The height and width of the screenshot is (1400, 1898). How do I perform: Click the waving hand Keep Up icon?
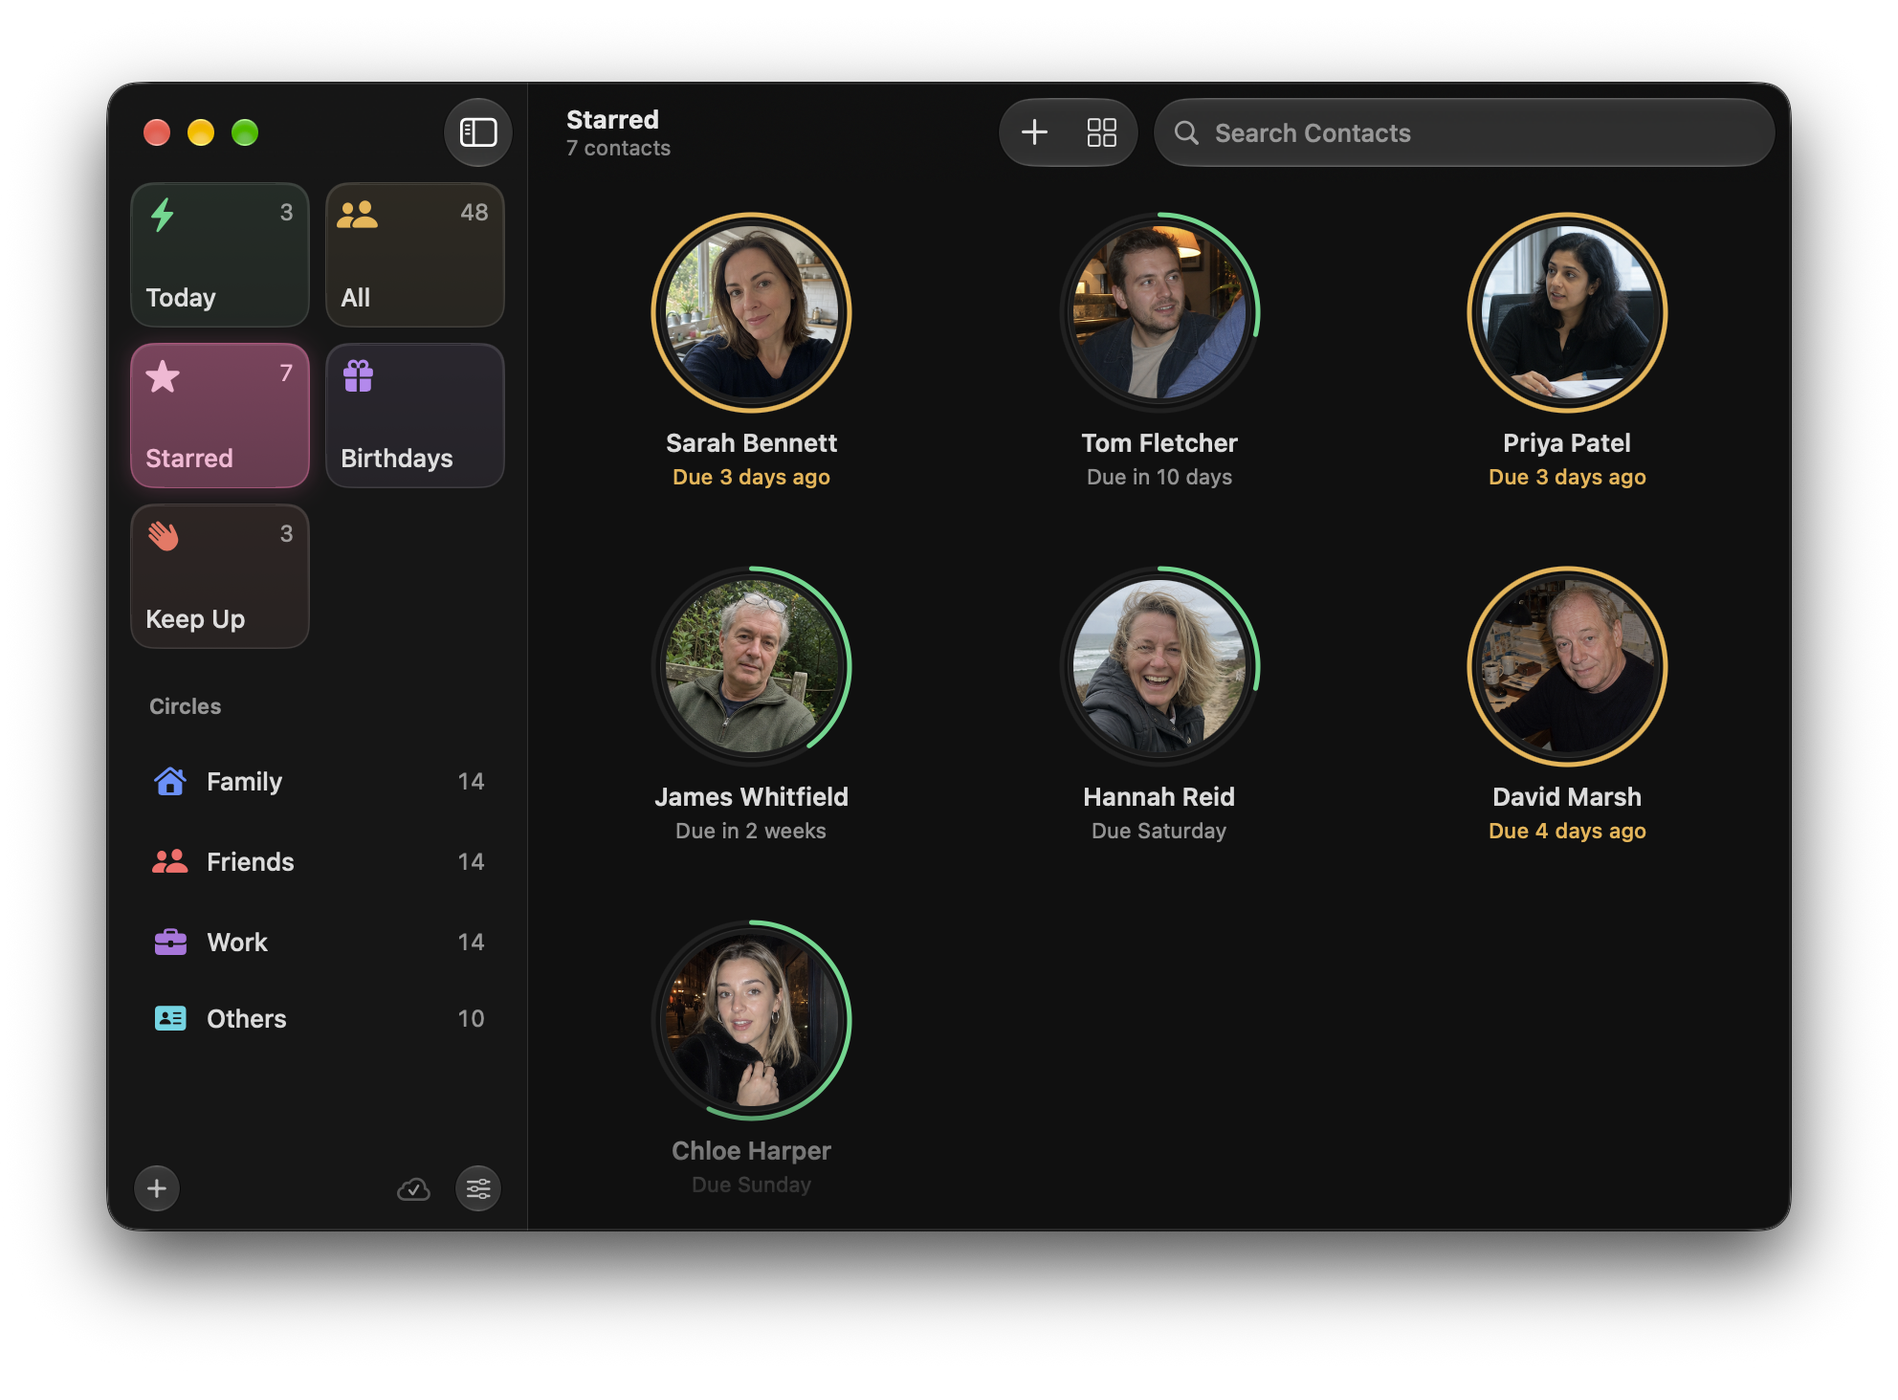[163, 535]
